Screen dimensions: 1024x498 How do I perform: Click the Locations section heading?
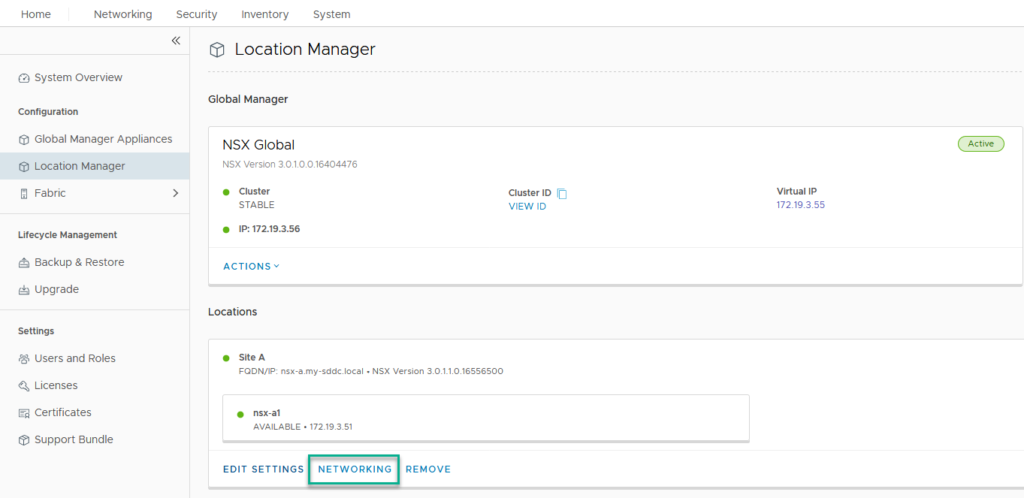232,312
